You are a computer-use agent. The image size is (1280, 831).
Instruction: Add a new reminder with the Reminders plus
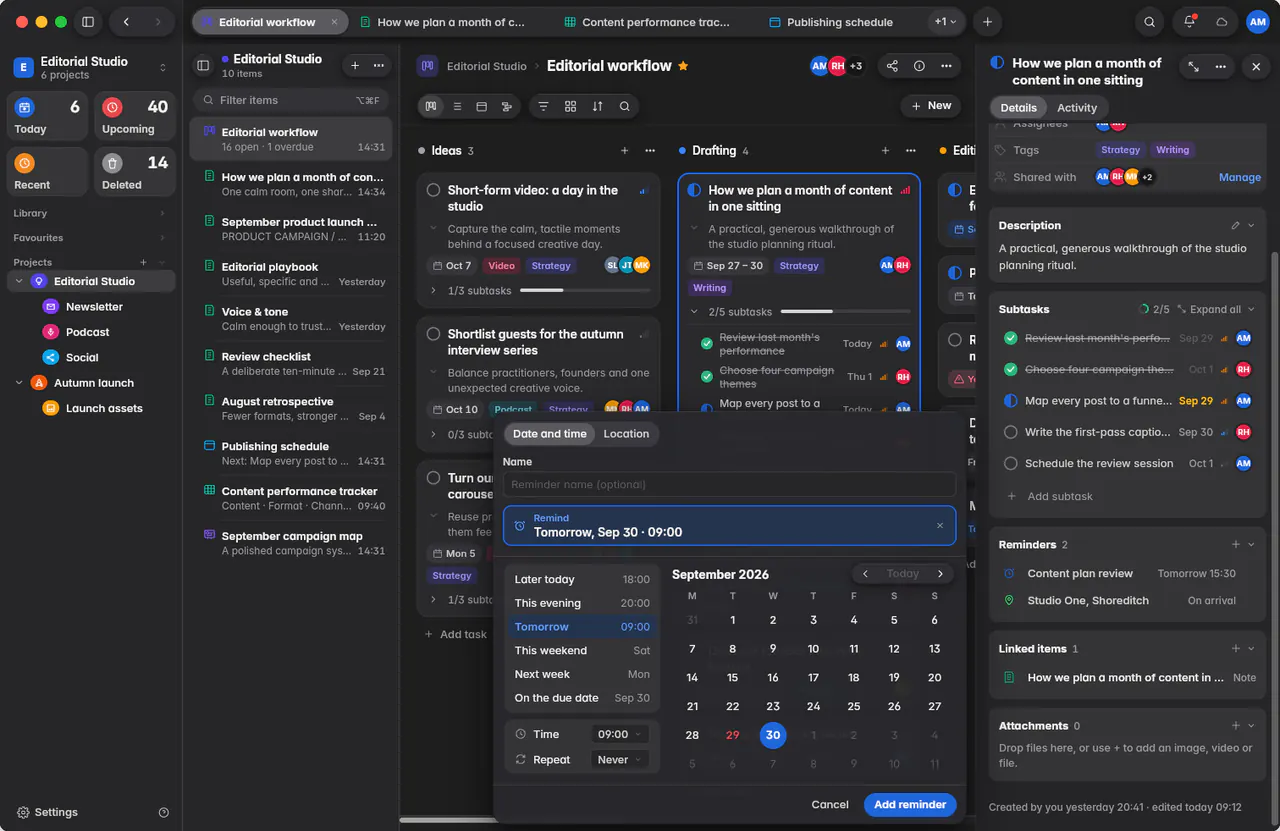(x=1236, y=545)
